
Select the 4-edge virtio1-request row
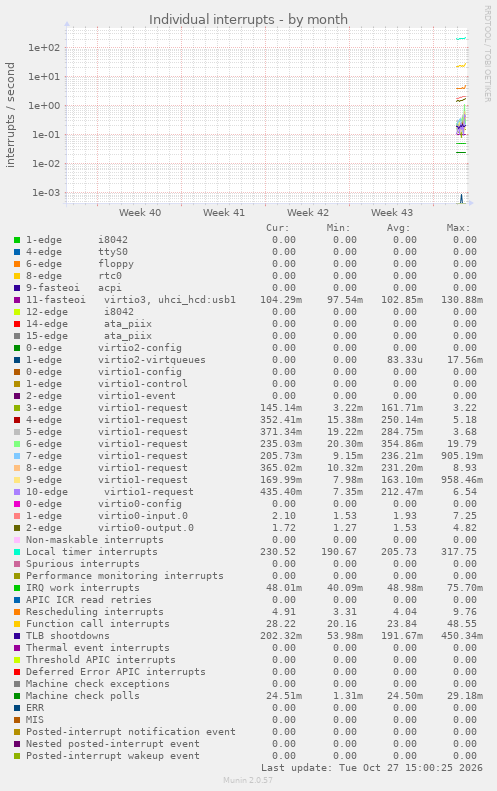pyautogui.click(x=248, y=420)
